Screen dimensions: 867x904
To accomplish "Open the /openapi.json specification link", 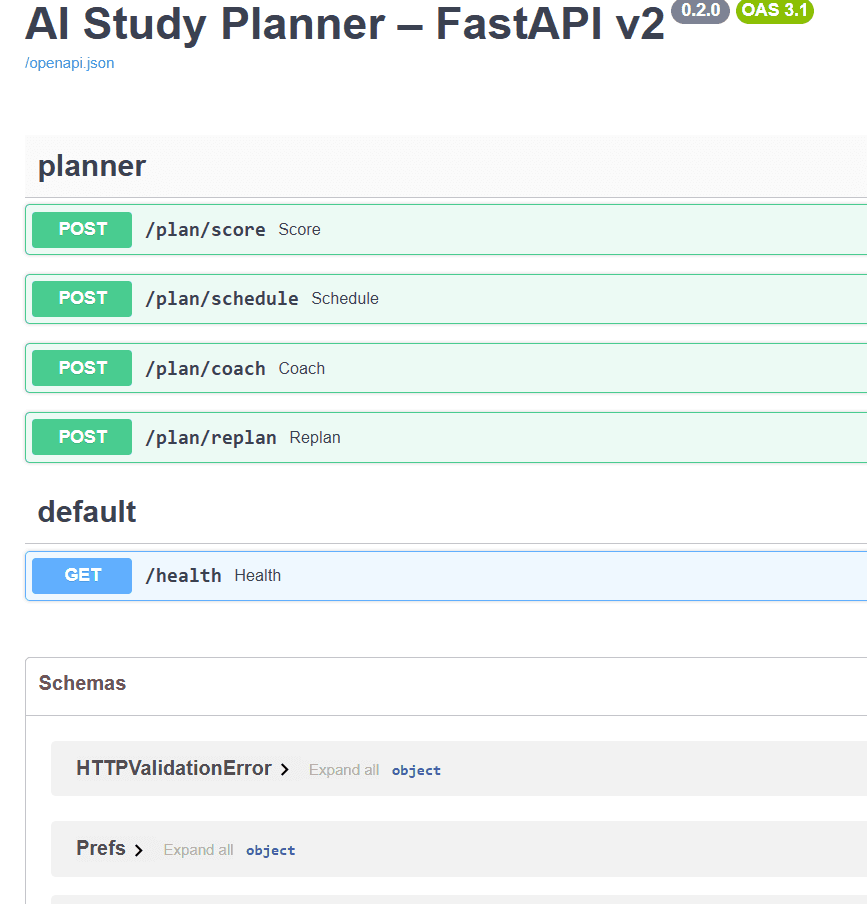I will click(x=69, y=62).
